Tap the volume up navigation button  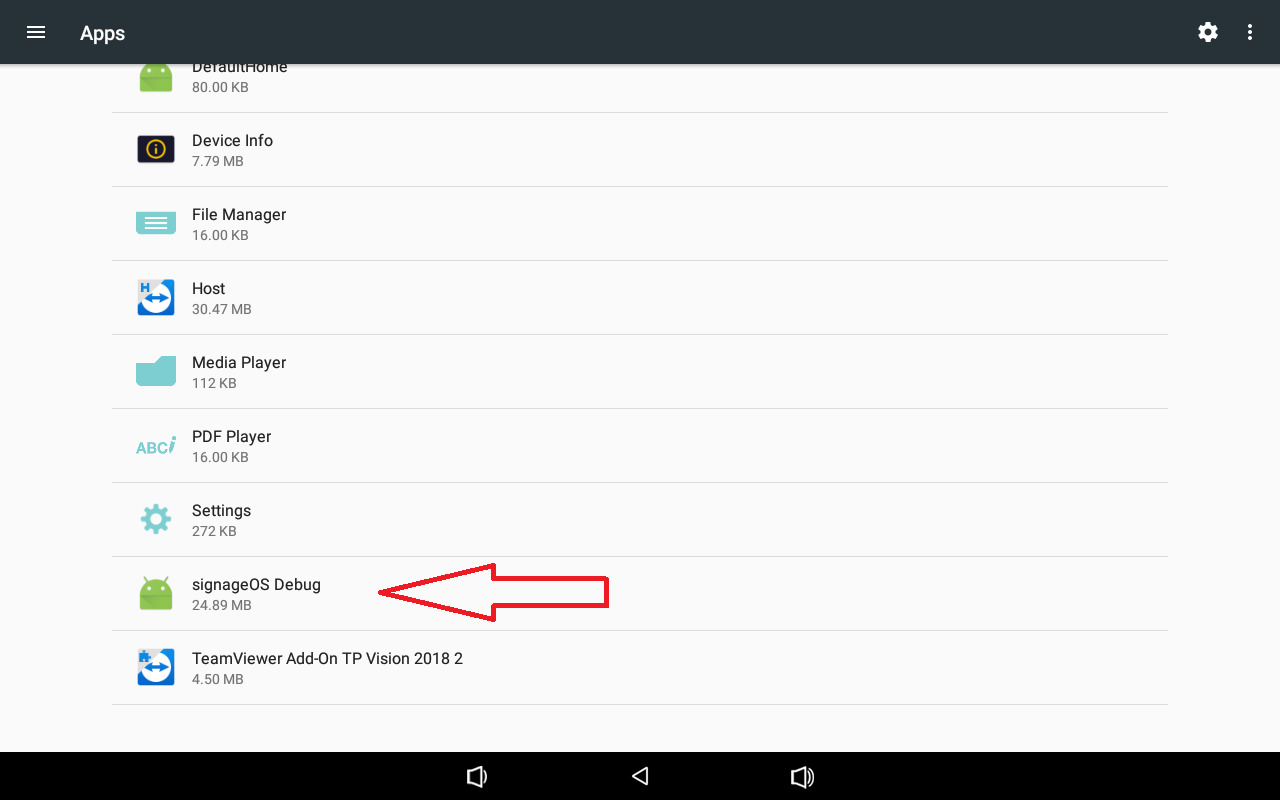(x=802, y=776)
